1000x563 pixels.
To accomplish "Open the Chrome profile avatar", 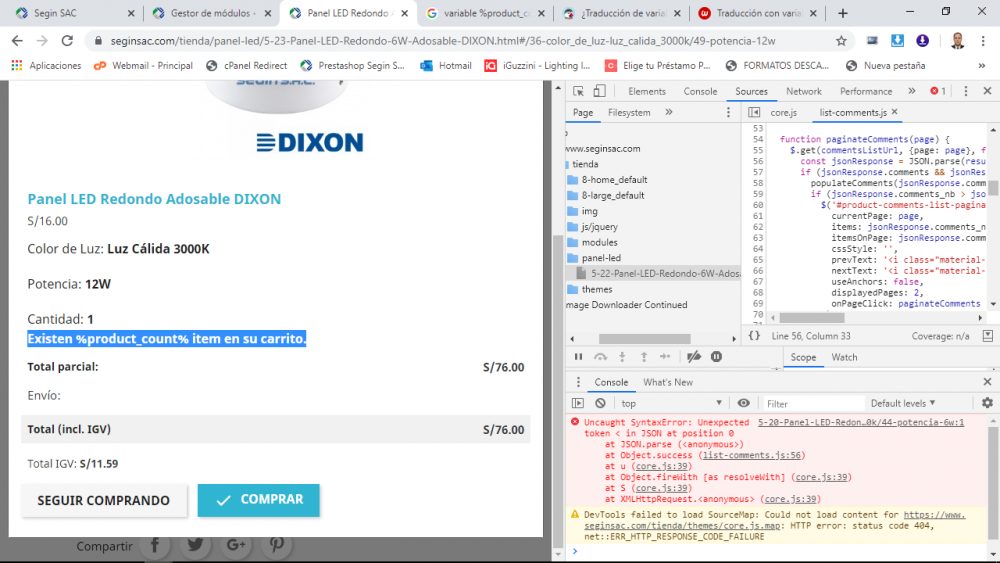I will click(x=957, y=41).
